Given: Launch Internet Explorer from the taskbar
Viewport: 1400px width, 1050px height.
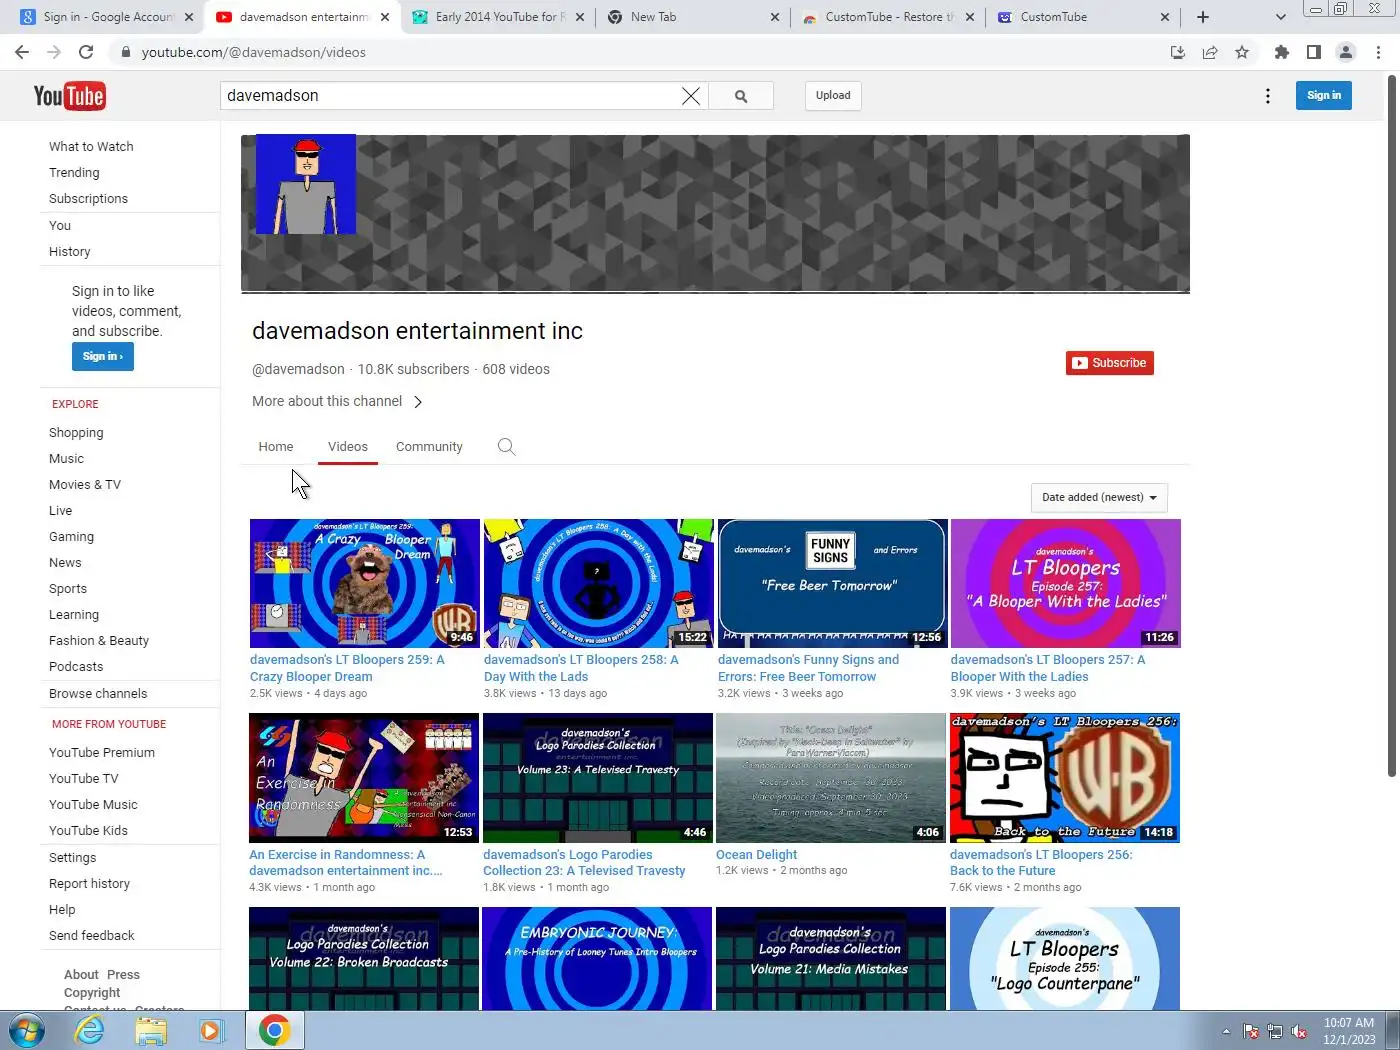Looking at the screenshot, I should coord(90,1030).
